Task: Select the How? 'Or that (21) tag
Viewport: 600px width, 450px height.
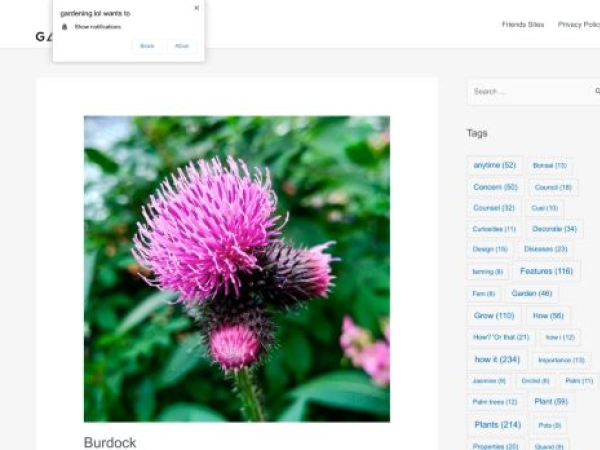Action: 501,337
